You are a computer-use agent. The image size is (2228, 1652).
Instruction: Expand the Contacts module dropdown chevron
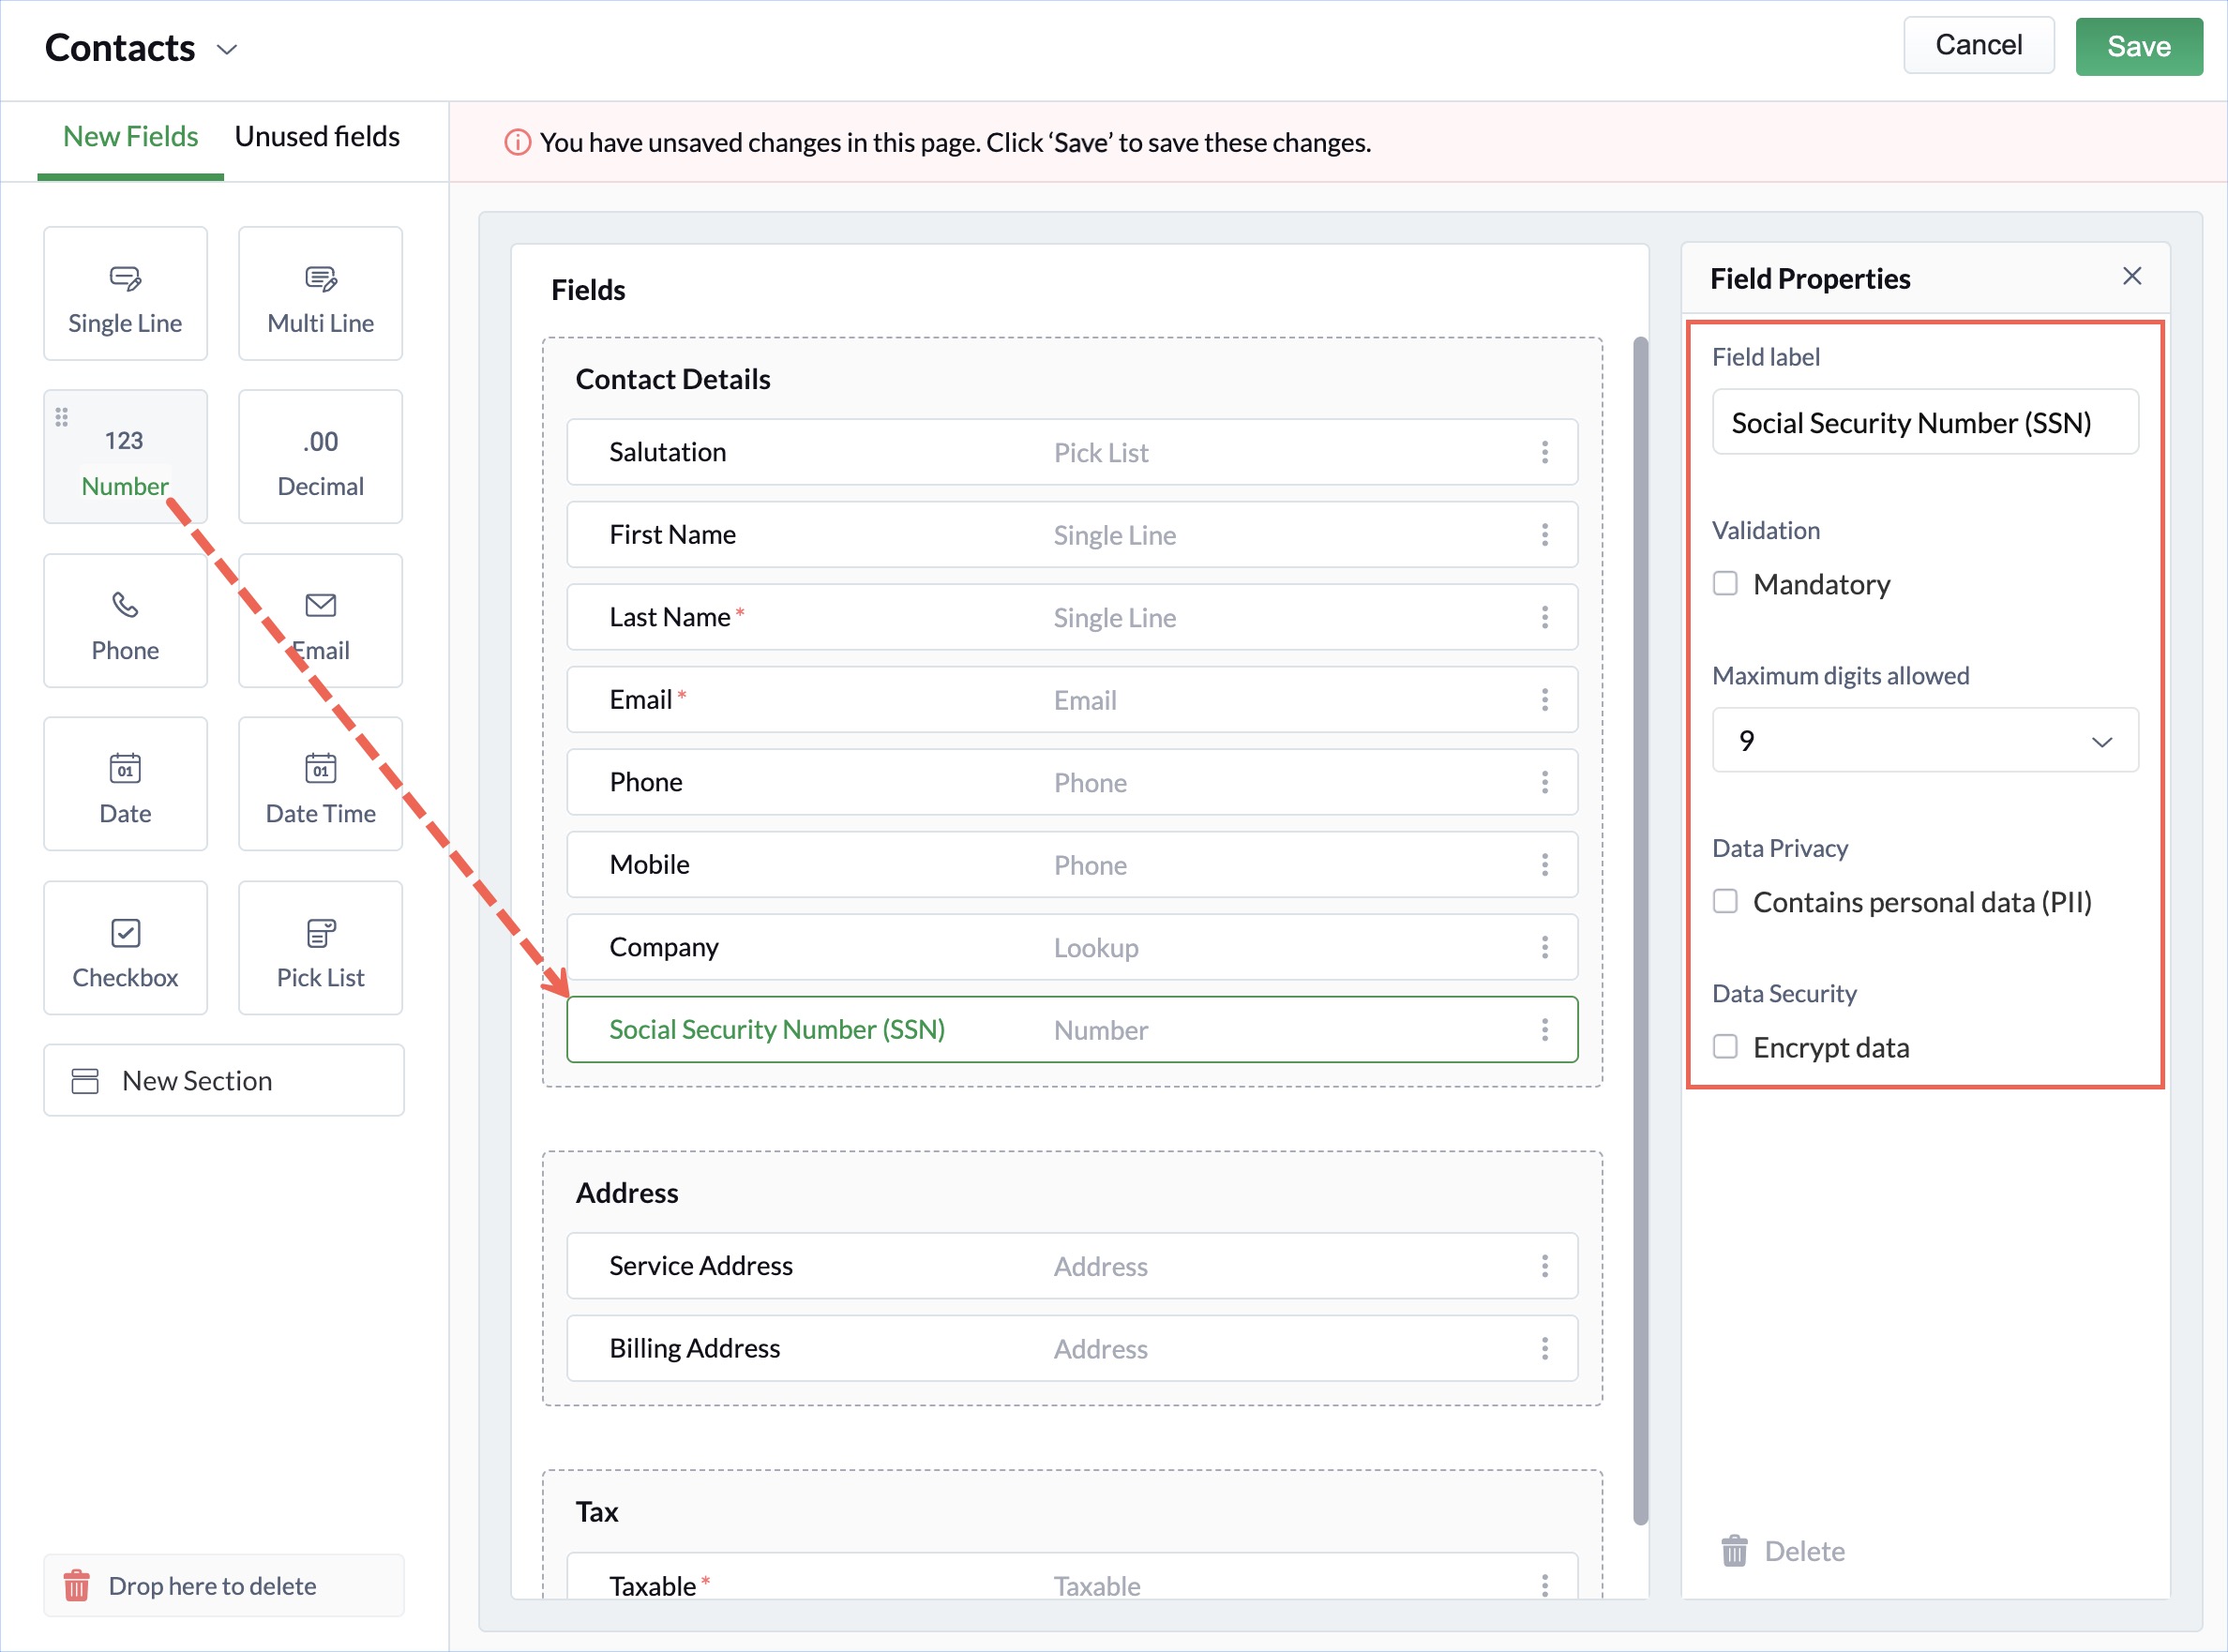227,49
